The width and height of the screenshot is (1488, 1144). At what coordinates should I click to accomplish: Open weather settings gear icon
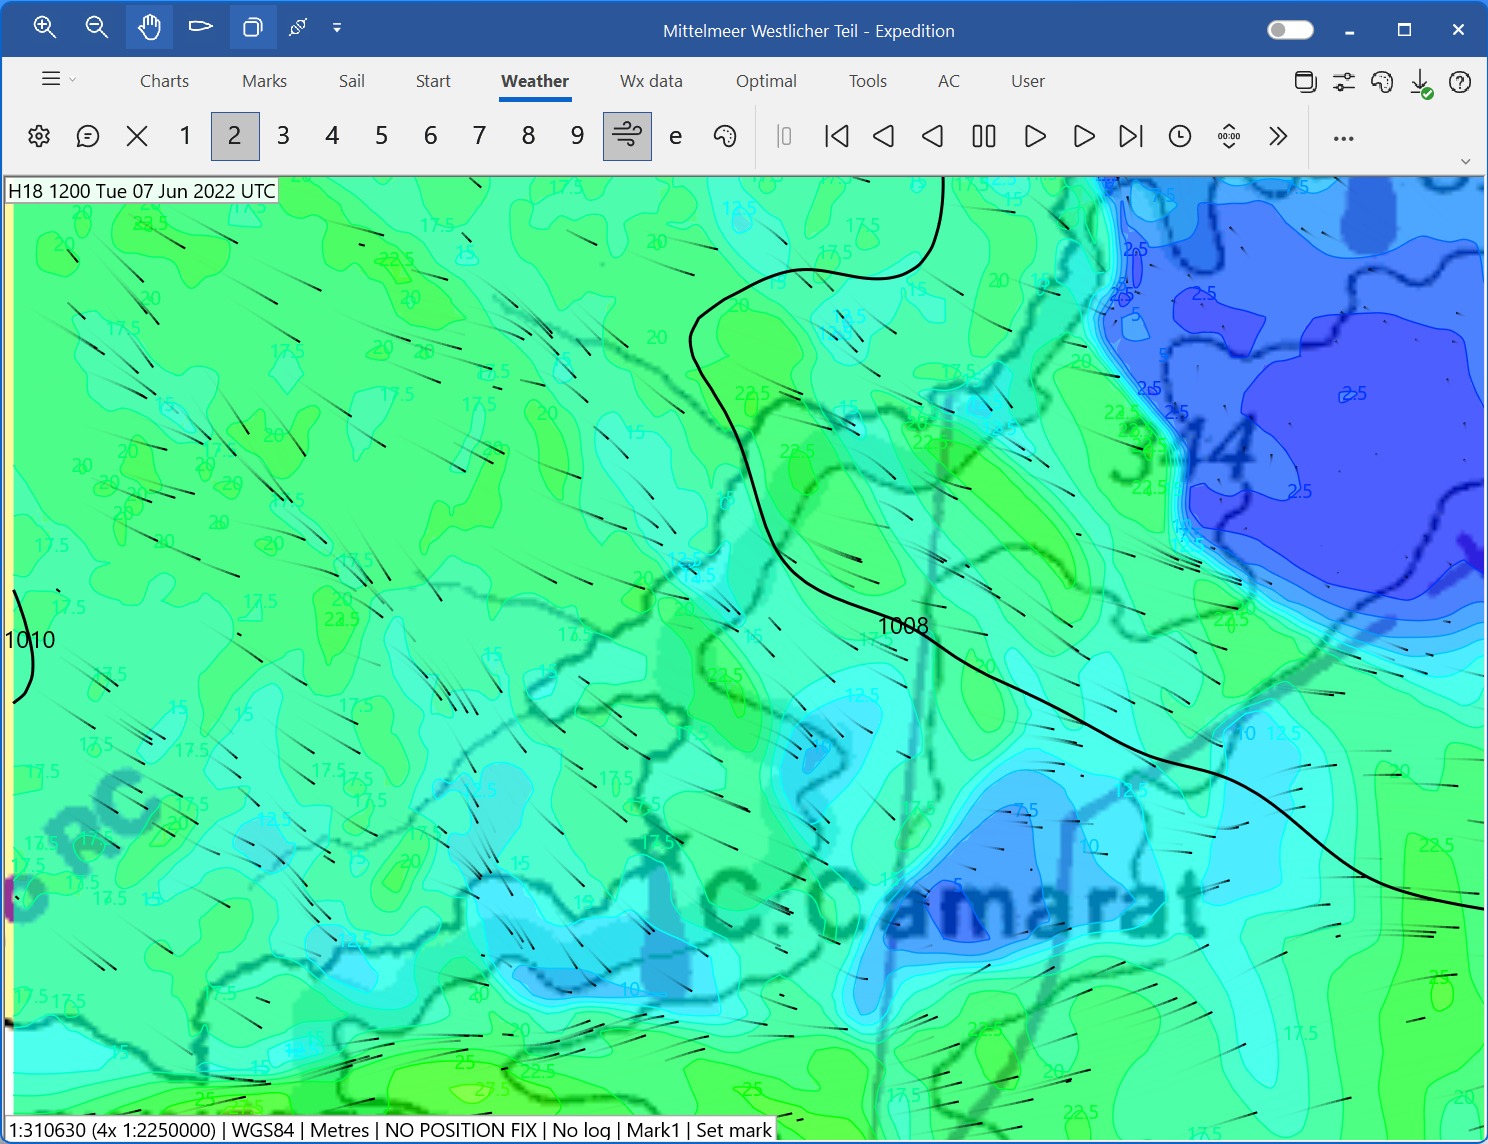[39, 136]
